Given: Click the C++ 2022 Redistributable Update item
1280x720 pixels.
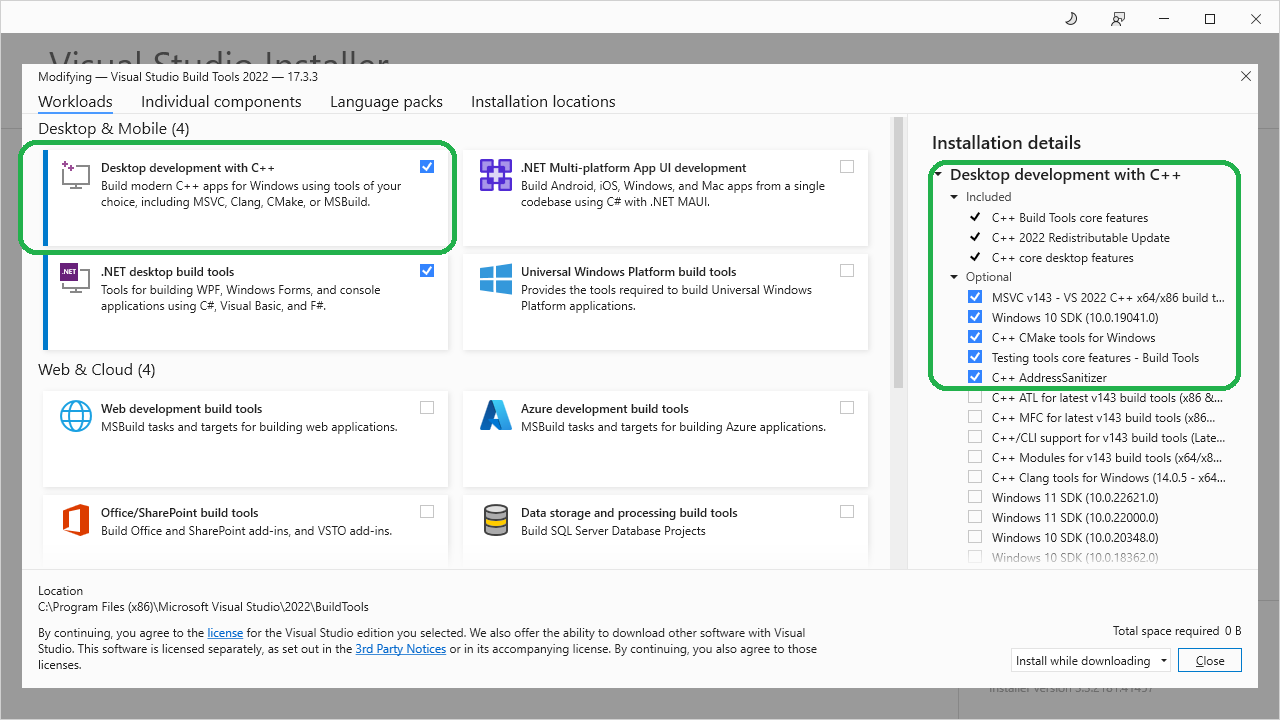Looking at the screenshot, I should tap(1080, 237).
